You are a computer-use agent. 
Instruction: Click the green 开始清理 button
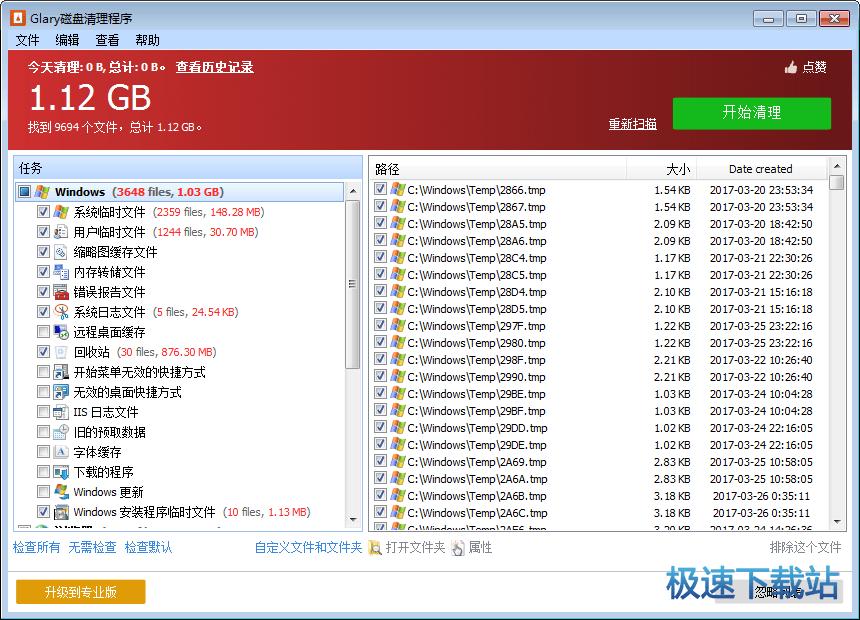coord(751,113)
